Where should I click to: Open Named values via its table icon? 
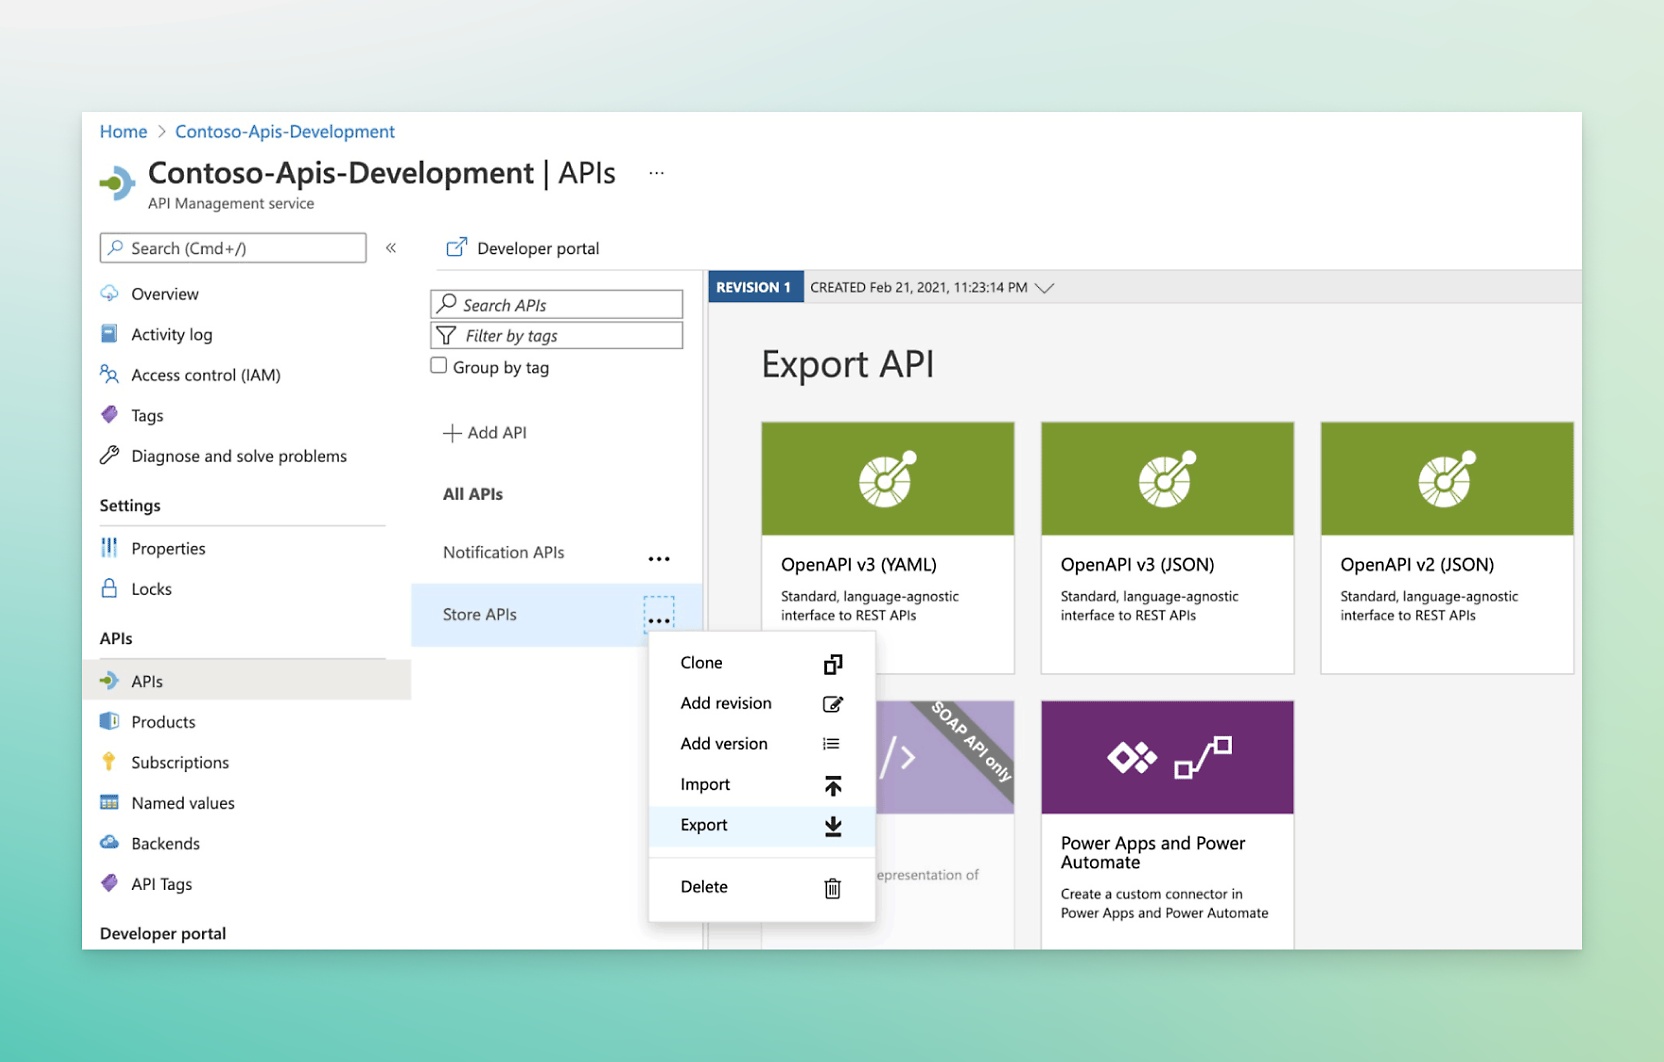point(110,803)
